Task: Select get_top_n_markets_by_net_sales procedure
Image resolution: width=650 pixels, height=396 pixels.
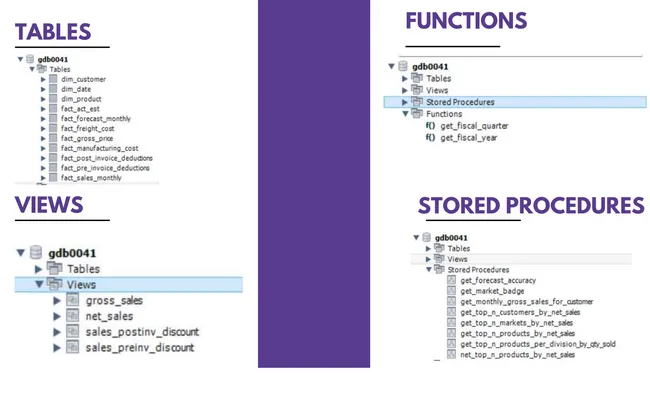Action: pos(517,323)
